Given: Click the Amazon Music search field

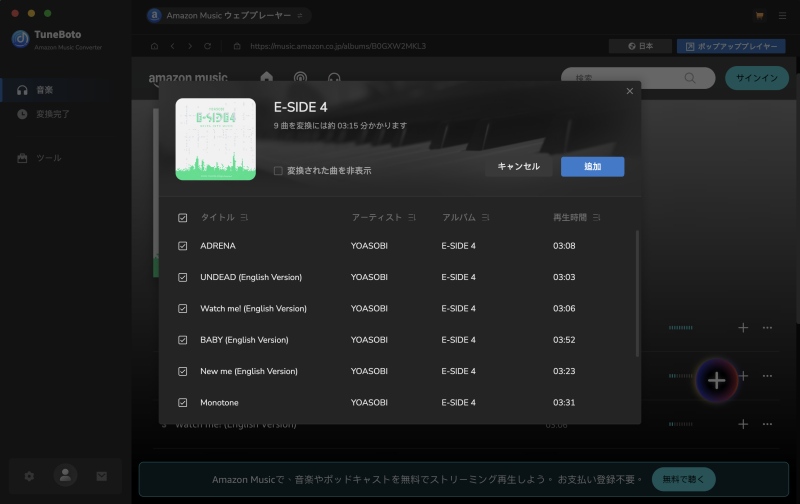Looking at the screenshot, I should (638, 78).
